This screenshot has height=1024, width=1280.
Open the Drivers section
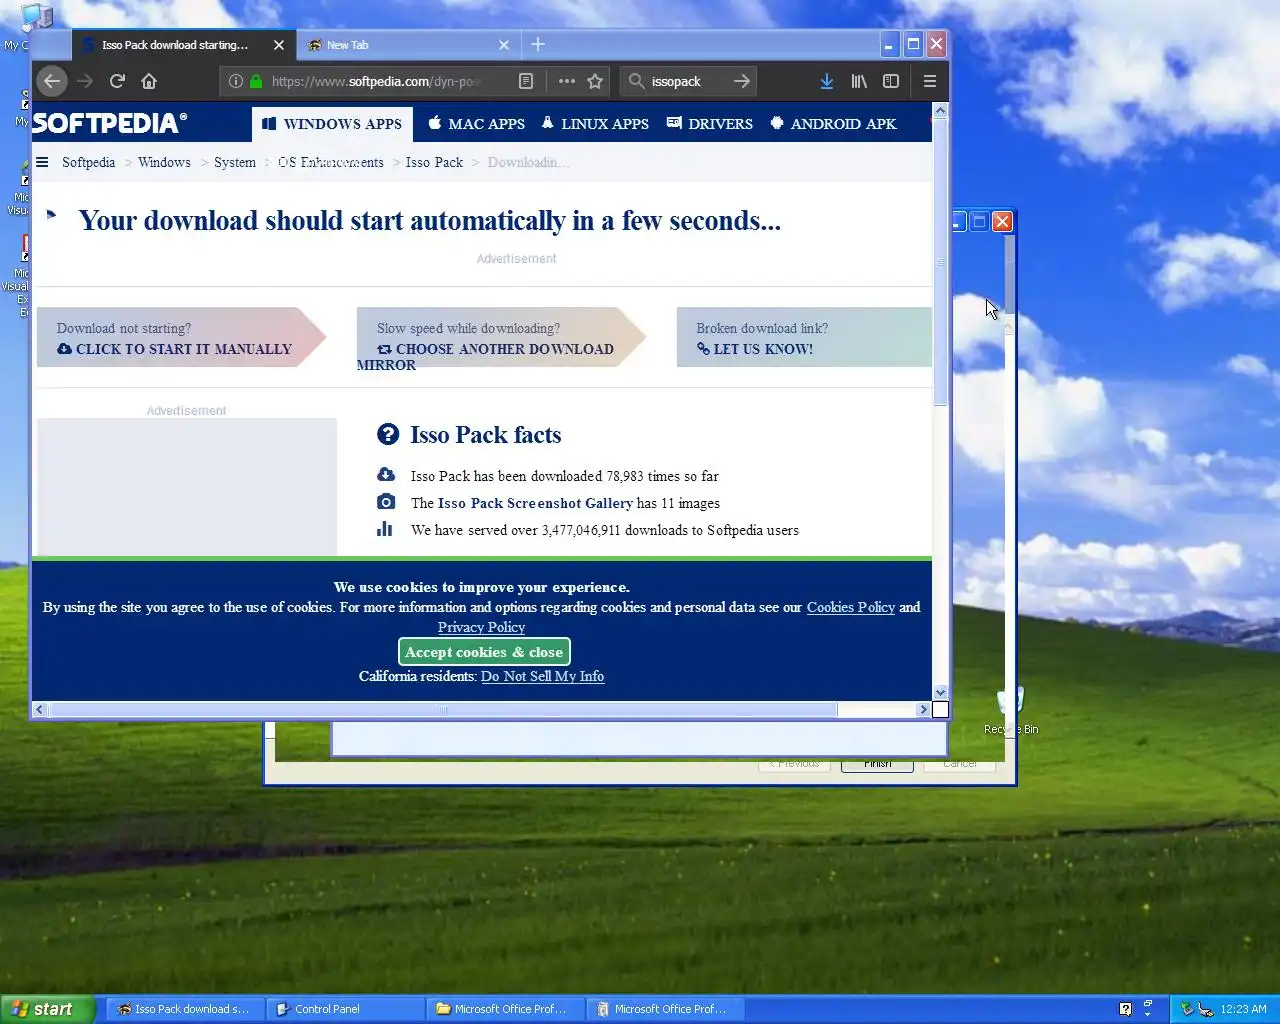710,124
